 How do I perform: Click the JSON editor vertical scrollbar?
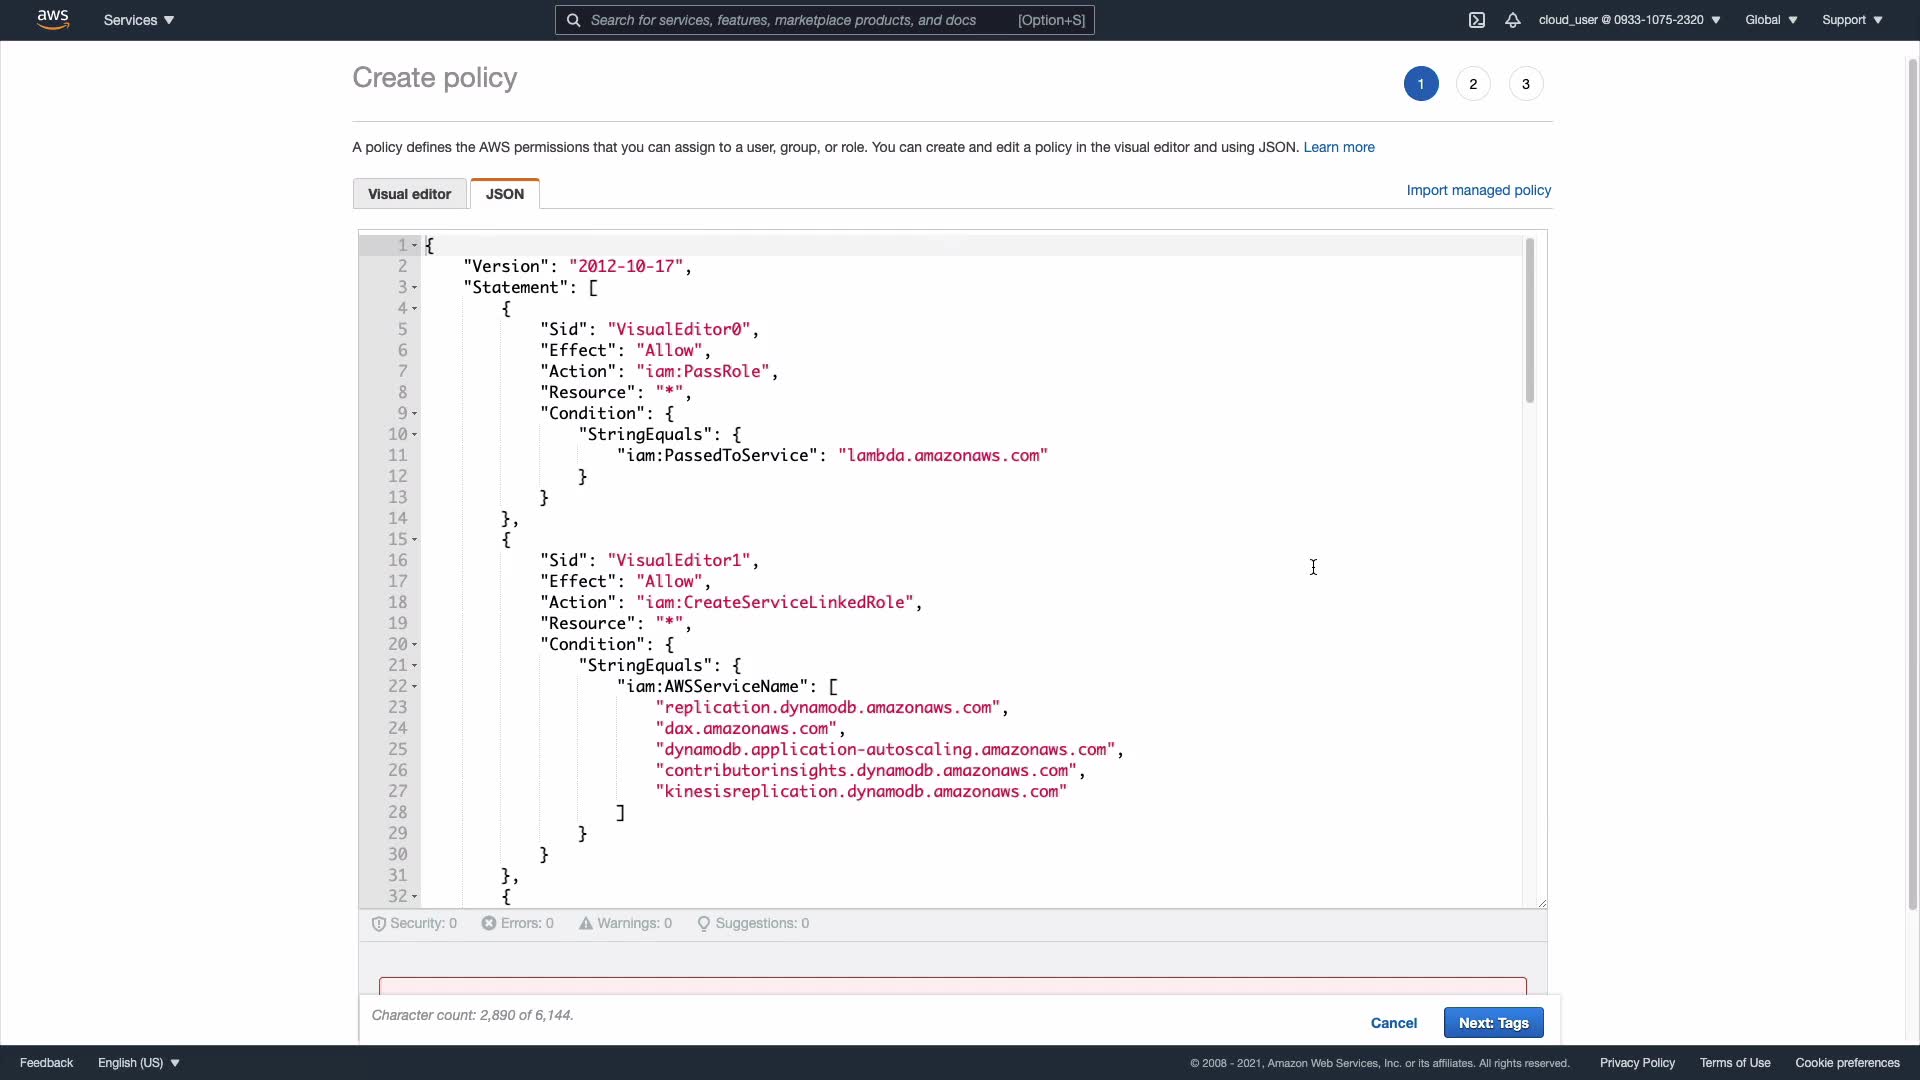tap(1530, 320)
